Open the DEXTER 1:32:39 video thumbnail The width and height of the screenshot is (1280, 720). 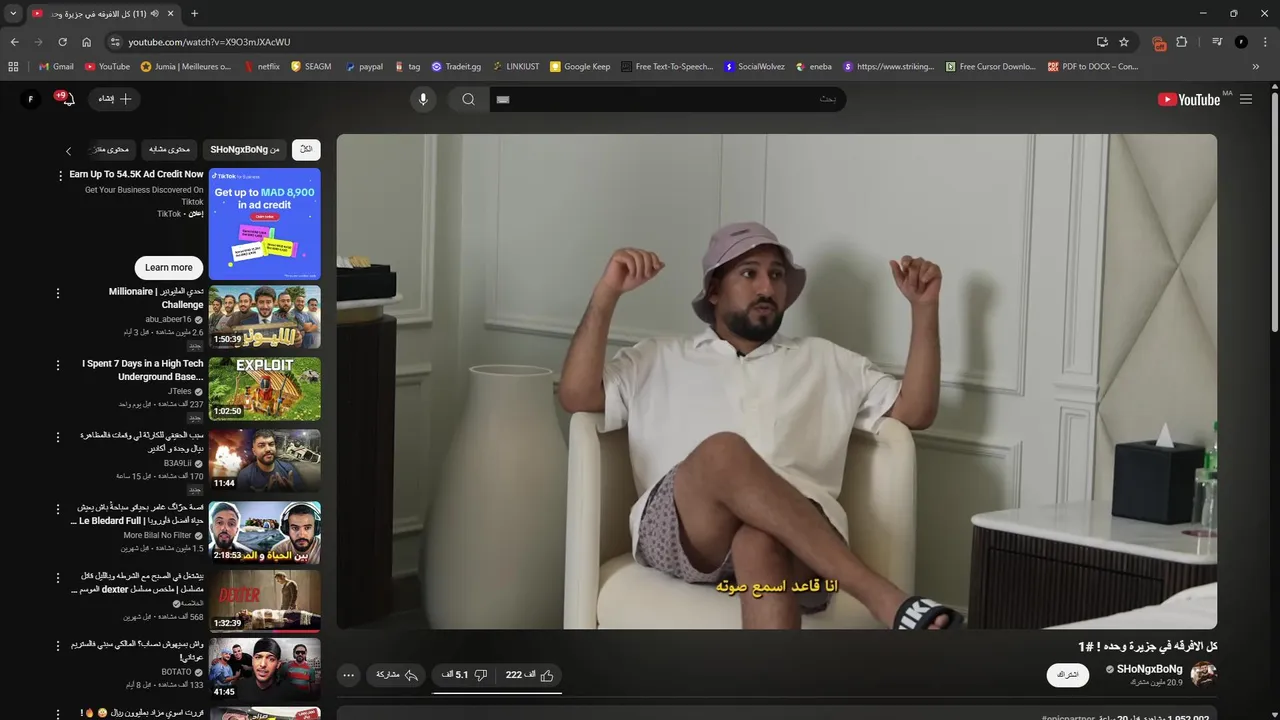tap(265, 601)
